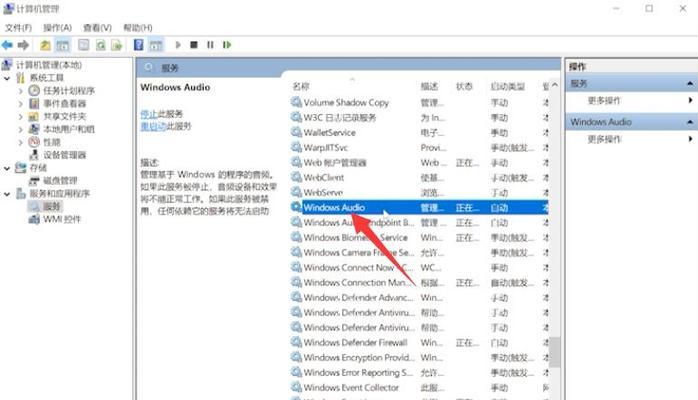This screenshot has height=400, width=698.
Task: Open 更多操作 under Windows Audio section
Action: (604, 139)
